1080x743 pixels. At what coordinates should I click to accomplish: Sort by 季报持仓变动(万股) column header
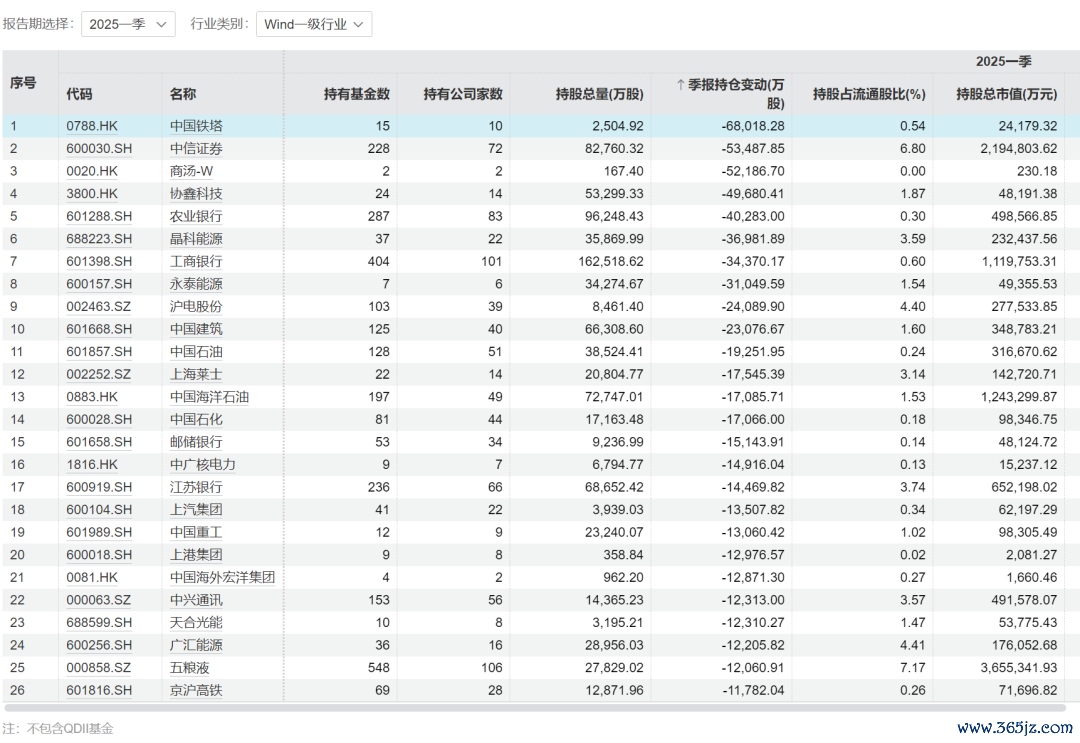coord(731,94)
